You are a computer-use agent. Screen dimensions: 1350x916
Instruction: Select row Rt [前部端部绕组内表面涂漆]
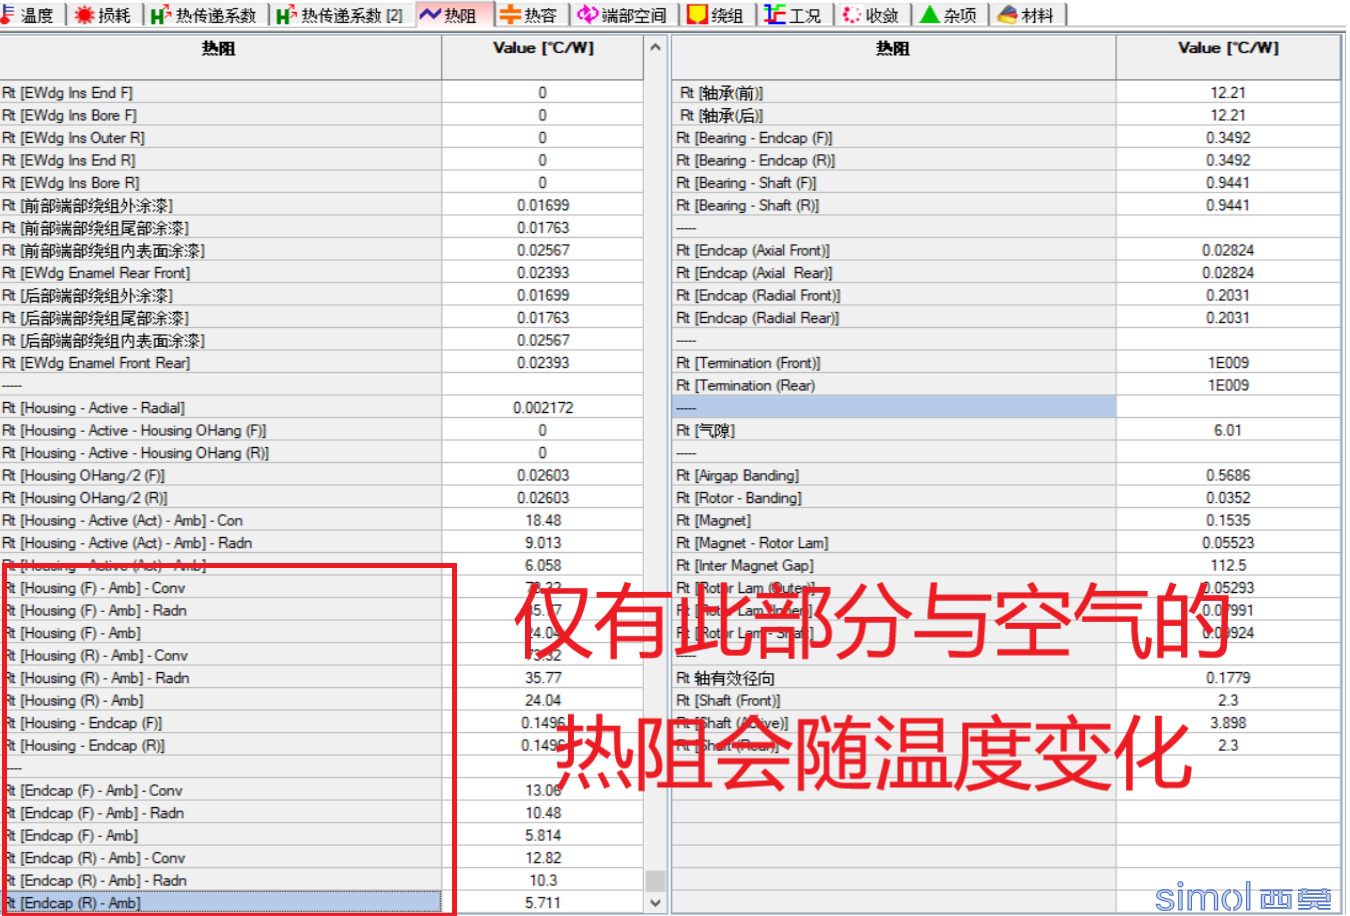(x=220, y=251)
